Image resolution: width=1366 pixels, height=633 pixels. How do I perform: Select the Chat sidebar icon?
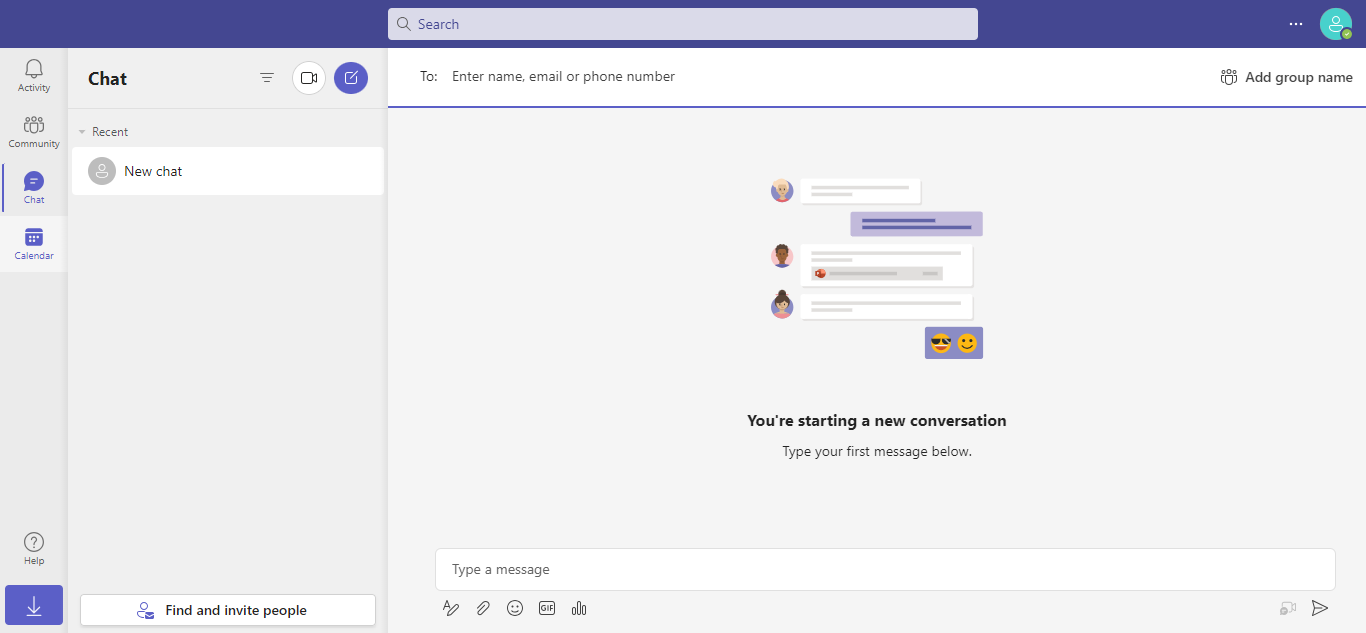[x=34, y=188]
